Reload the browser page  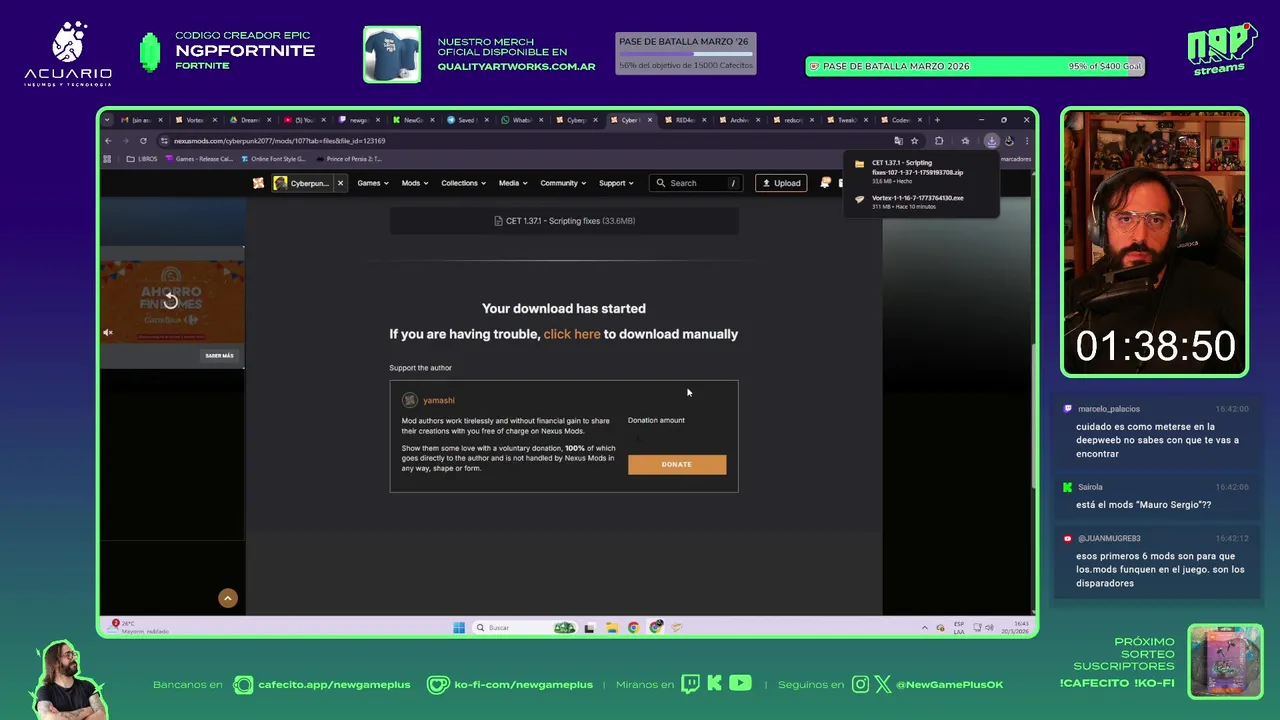143,141
